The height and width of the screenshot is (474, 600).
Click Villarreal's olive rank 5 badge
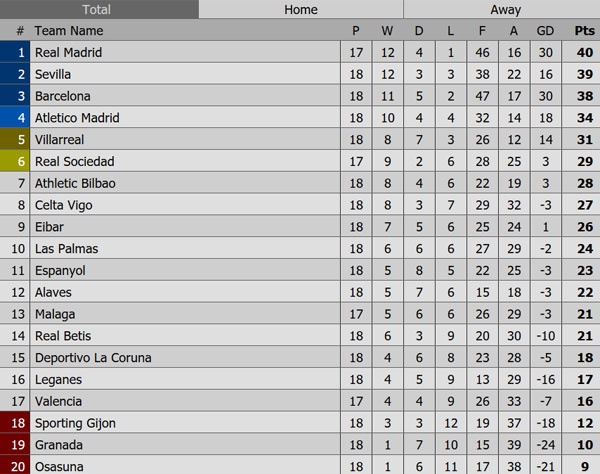pyautogui.click(x=15, y=140)
